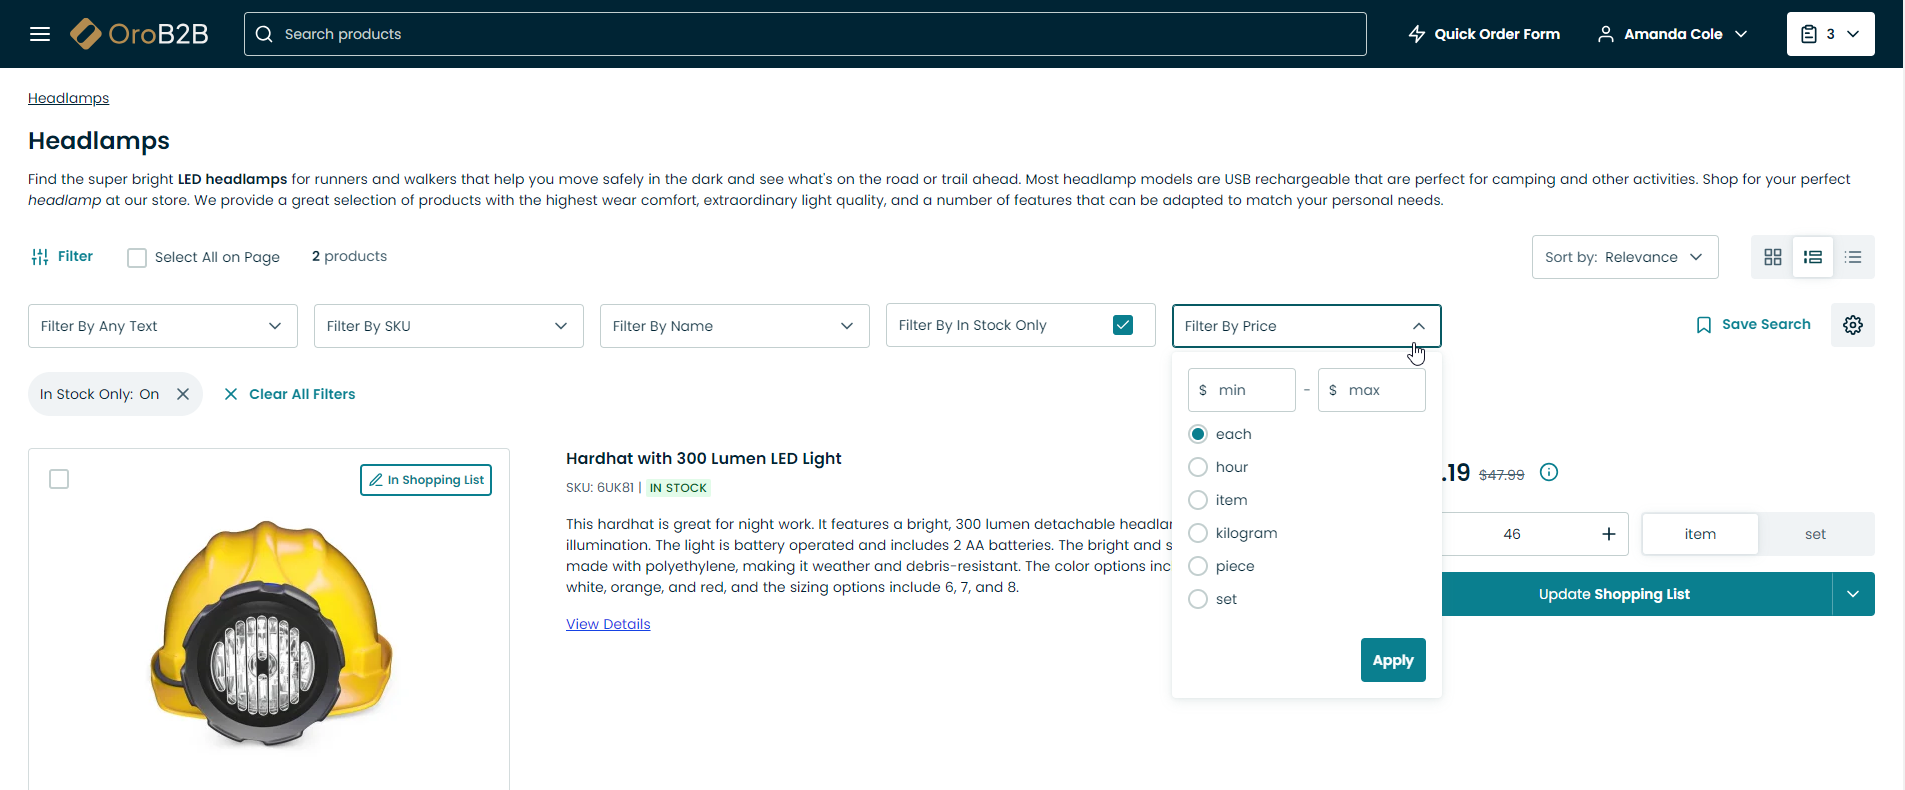
Task: Open filter settings gear icon
Action: click(x=1852, y=325)
